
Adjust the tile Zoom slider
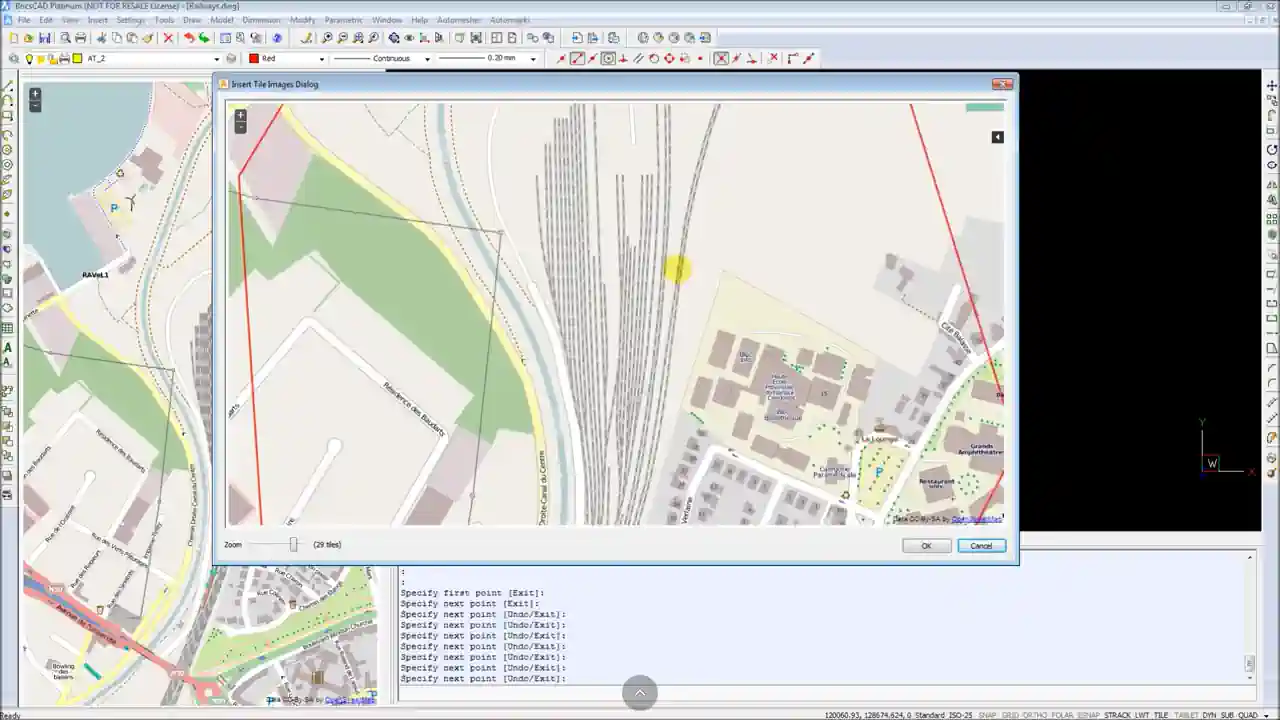point(293,544)
